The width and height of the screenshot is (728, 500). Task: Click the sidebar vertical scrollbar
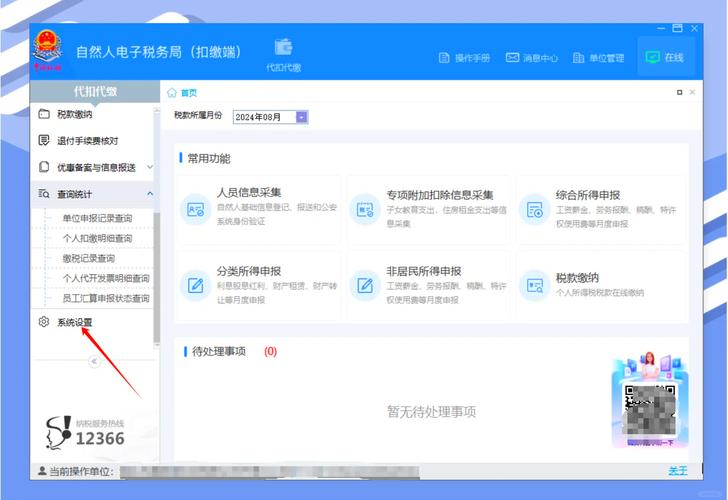tap(156, 278)
